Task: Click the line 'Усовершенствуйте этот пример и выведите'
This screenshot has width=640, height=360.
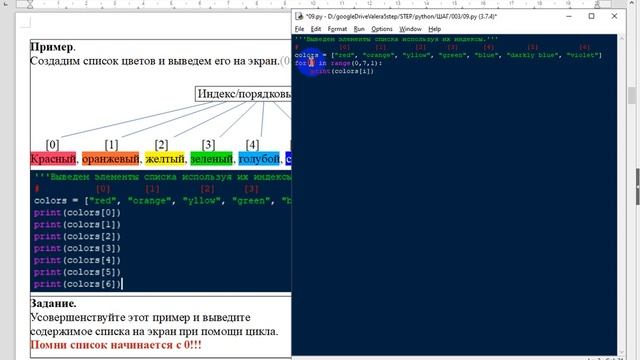Action: click(x=140, y=318)
